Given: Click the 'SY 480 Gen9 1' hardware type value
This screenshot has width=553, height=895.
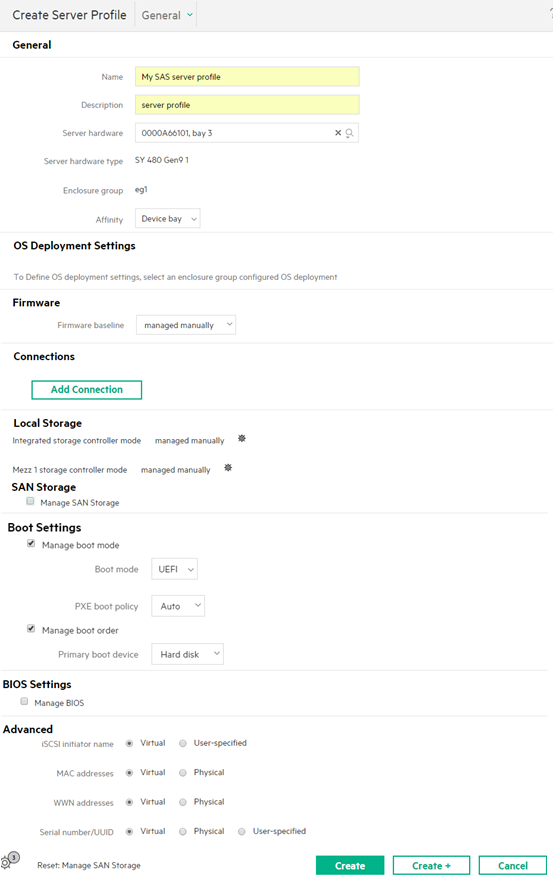Looking at the screenshot, I should tap(162, 160).
